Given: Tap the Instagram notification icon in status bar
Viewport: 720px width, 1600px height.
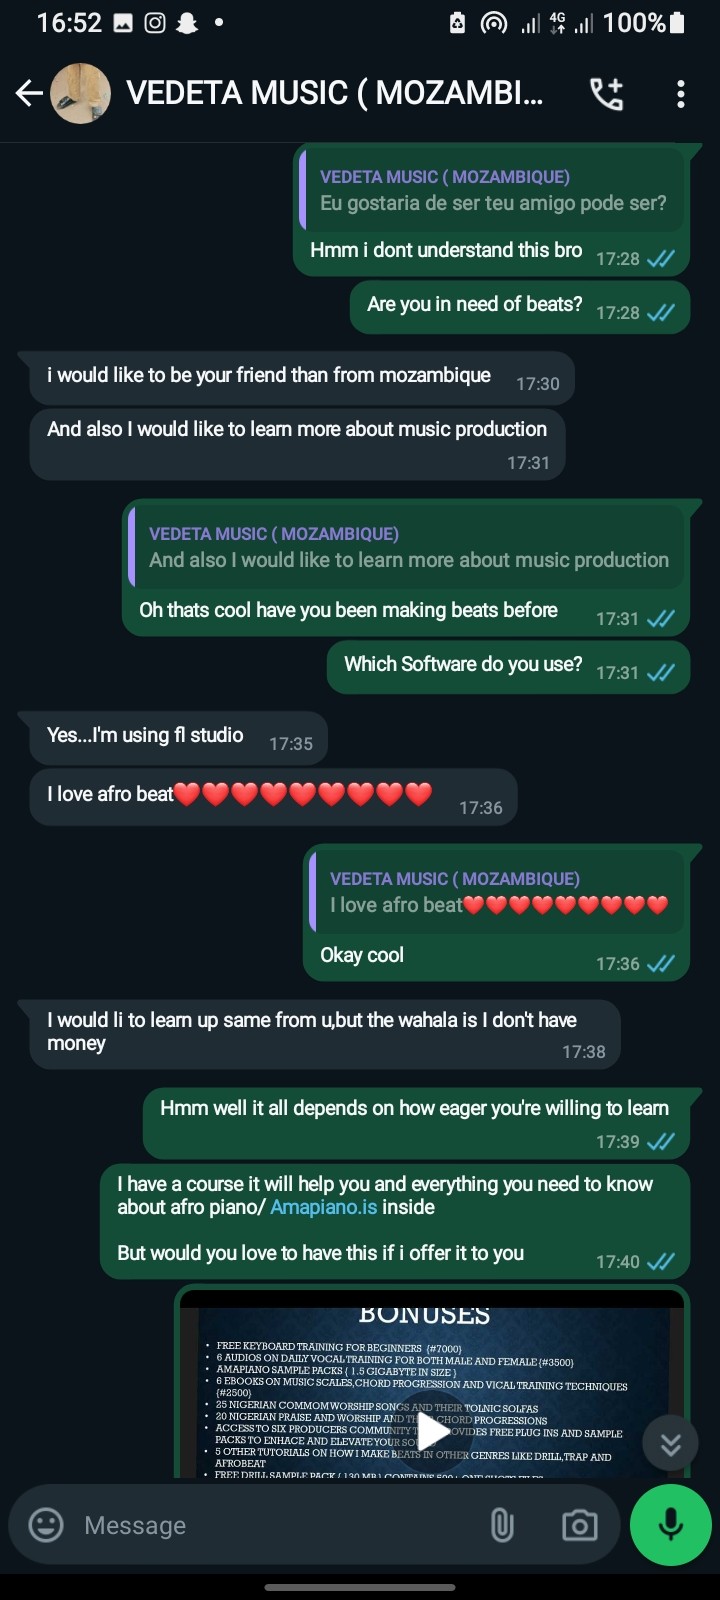Looking at the screenshot, I should click(155, 23).
